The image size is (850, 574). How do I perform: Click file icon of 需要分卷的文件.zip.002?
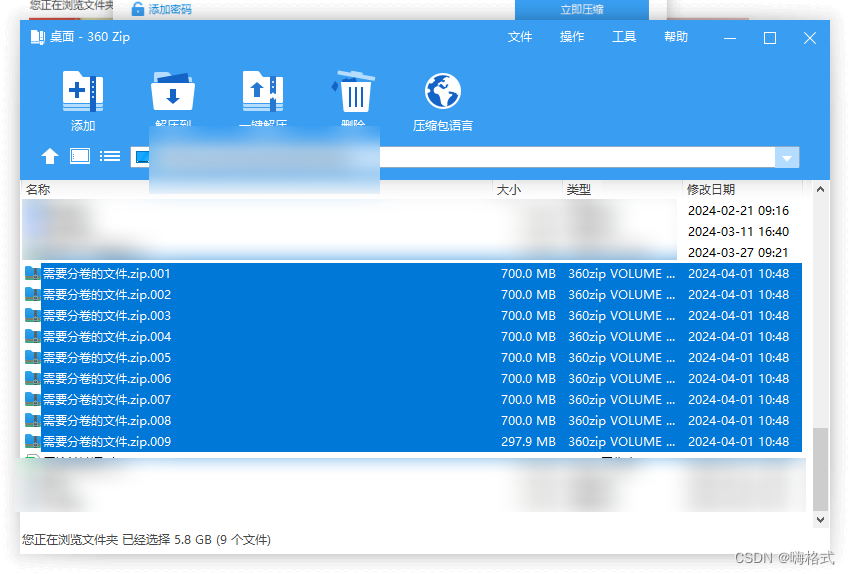click(33, 294)
